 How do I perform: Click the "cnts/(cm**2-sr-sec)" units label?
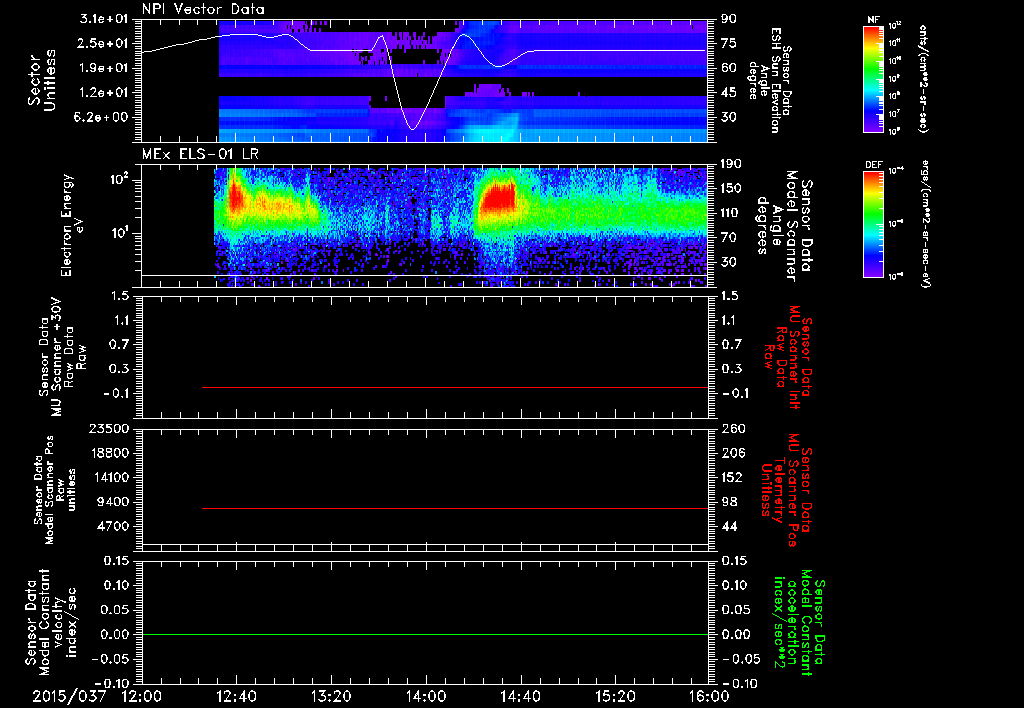coord(923,79)
